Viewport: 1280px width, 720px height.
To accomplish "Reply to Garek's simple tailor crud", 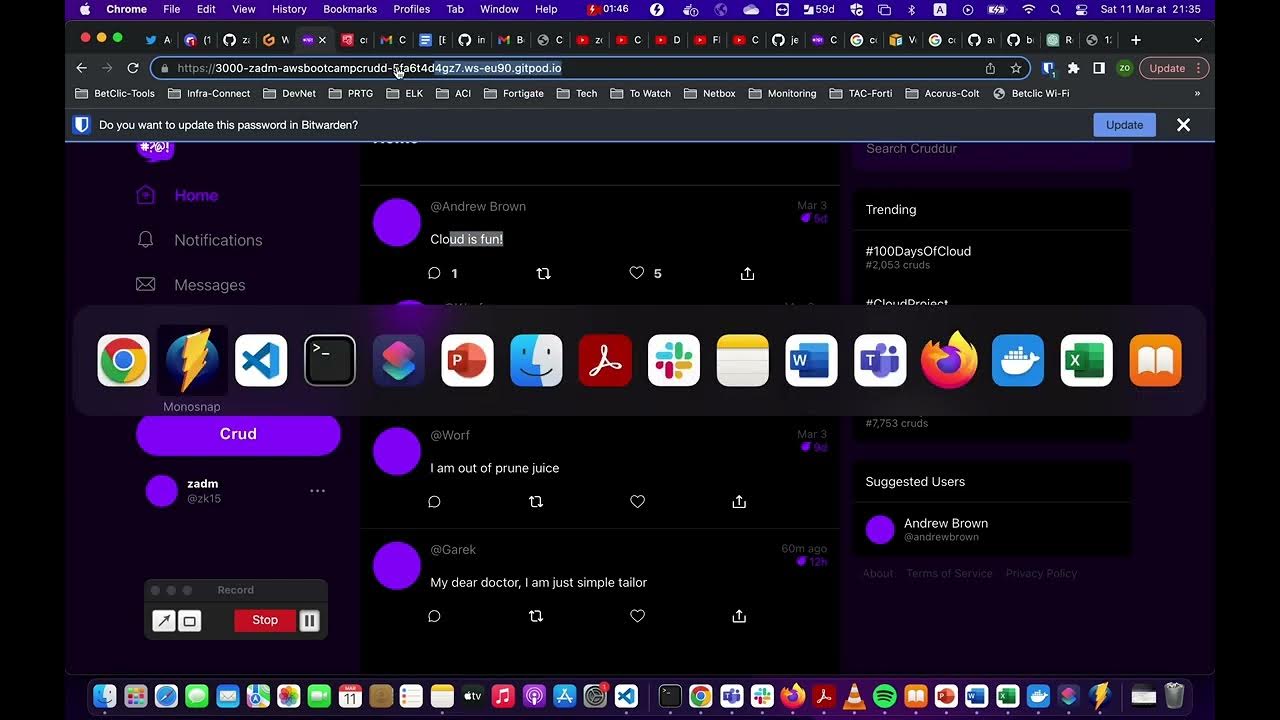I will point(435,616).
